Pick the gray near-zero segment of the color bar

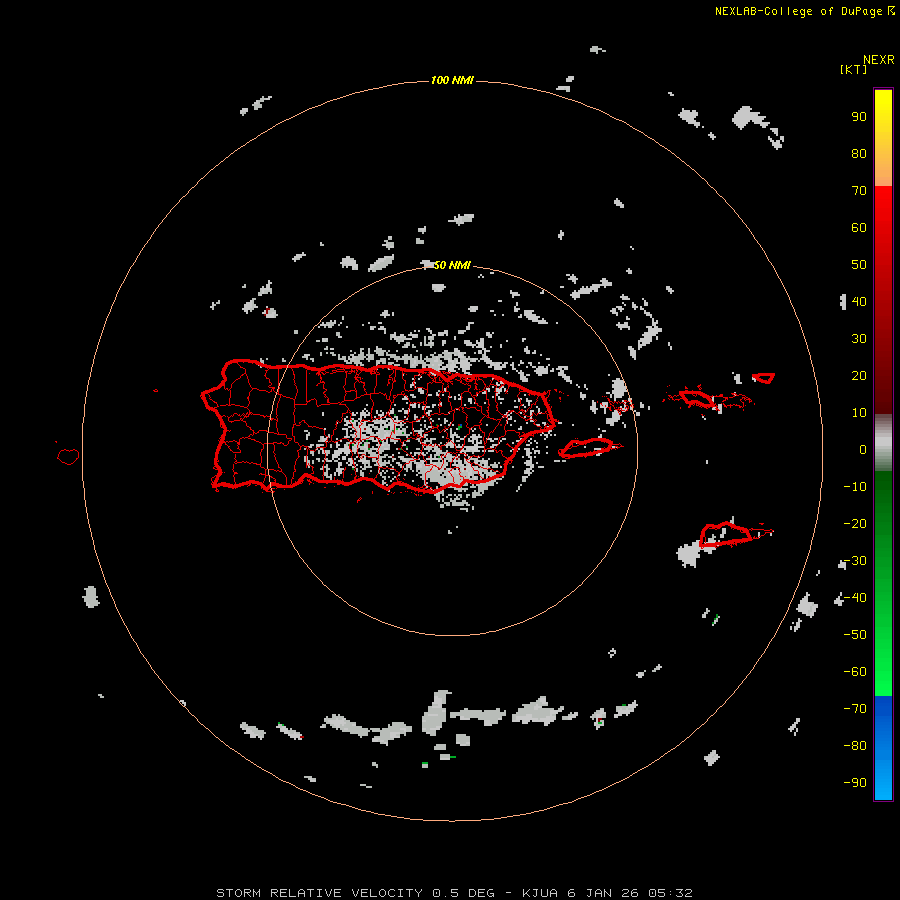883,443
